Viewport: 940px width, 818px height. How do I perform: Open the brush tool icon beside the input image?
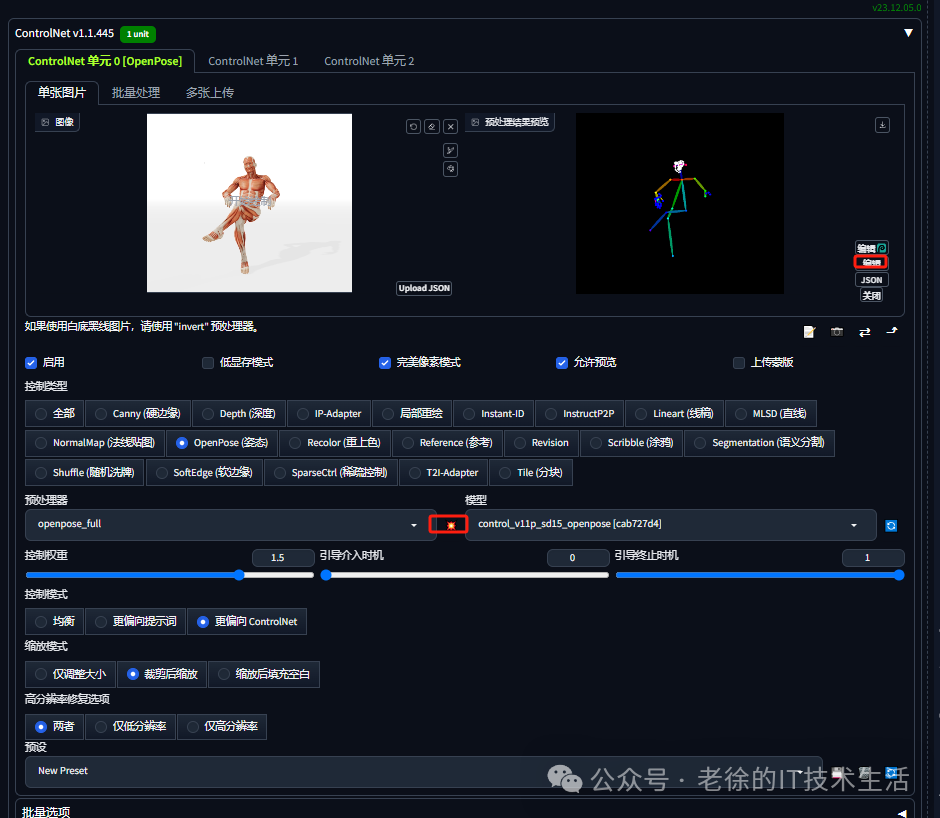[451, 150]
